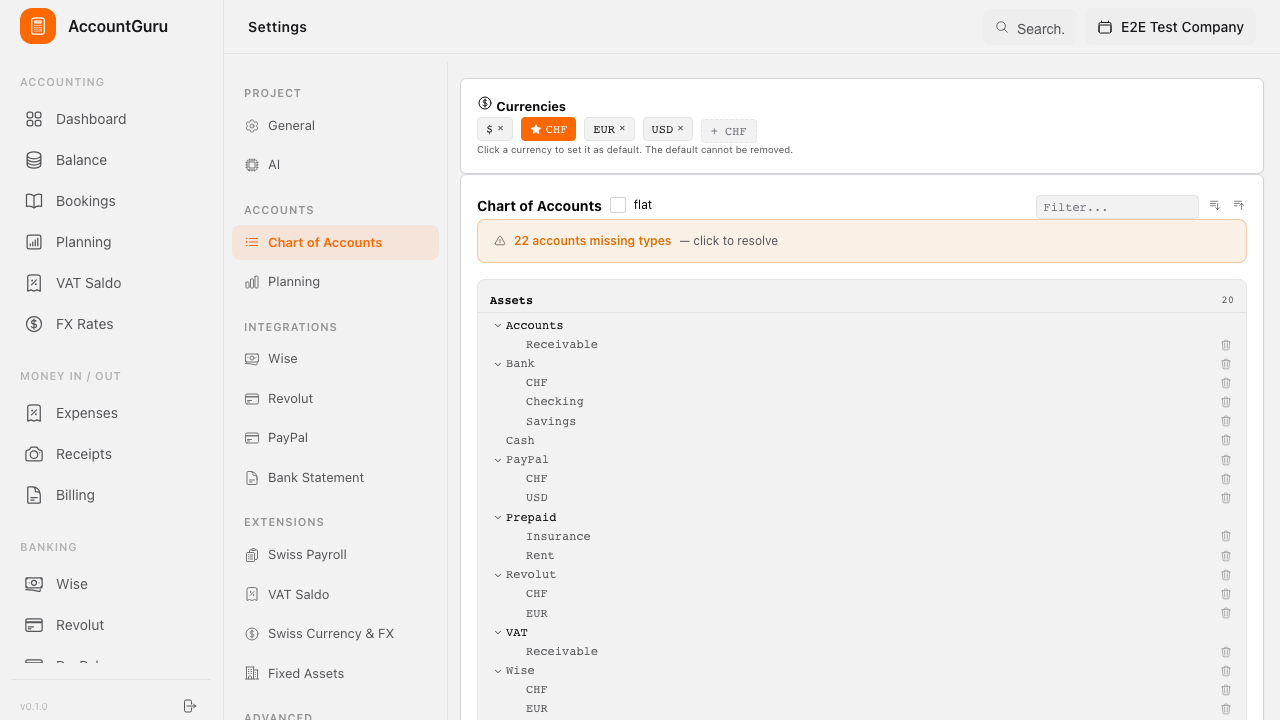Collapse the Bank tree node

point(498,364)
